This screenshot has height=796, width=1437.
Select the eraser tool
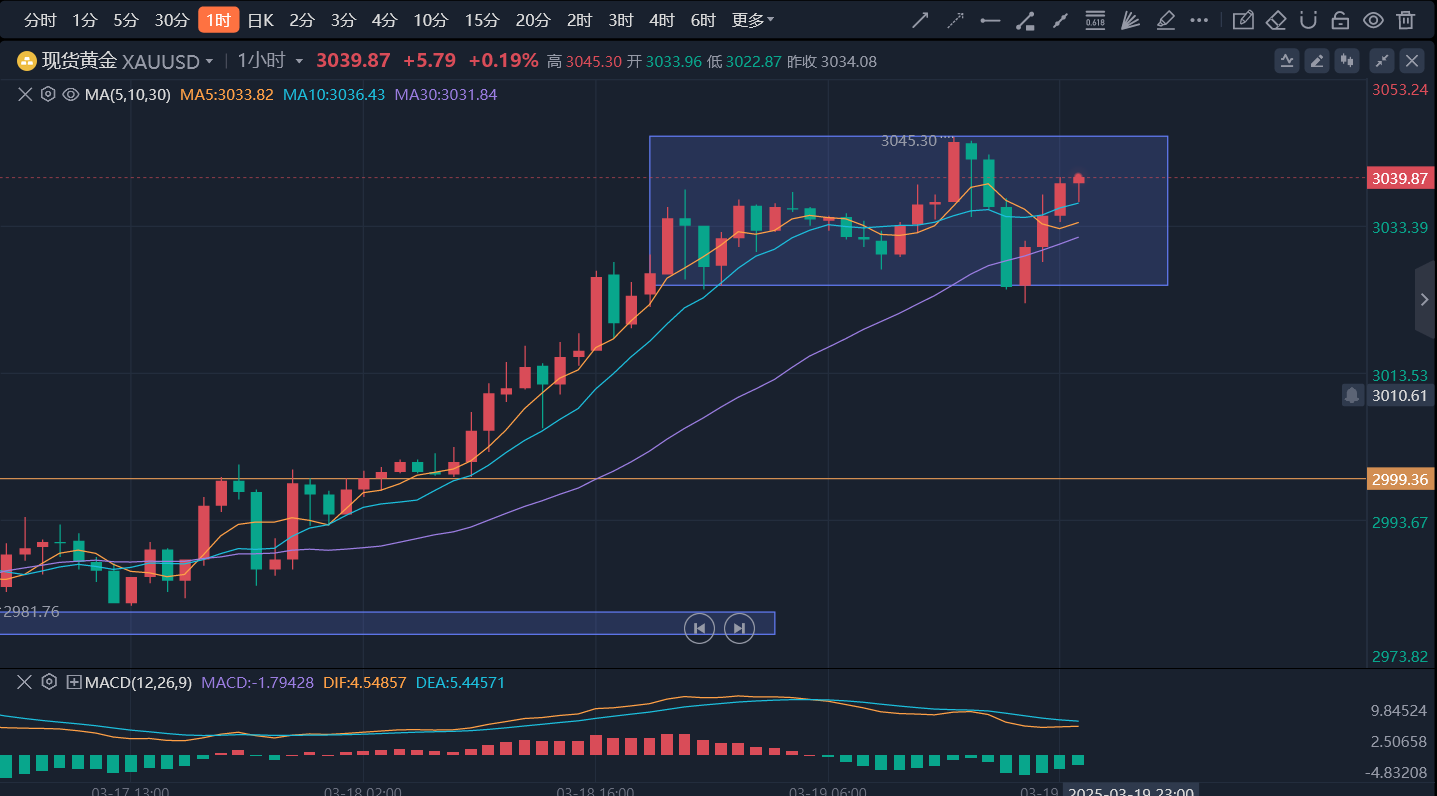coord(1275,20)
